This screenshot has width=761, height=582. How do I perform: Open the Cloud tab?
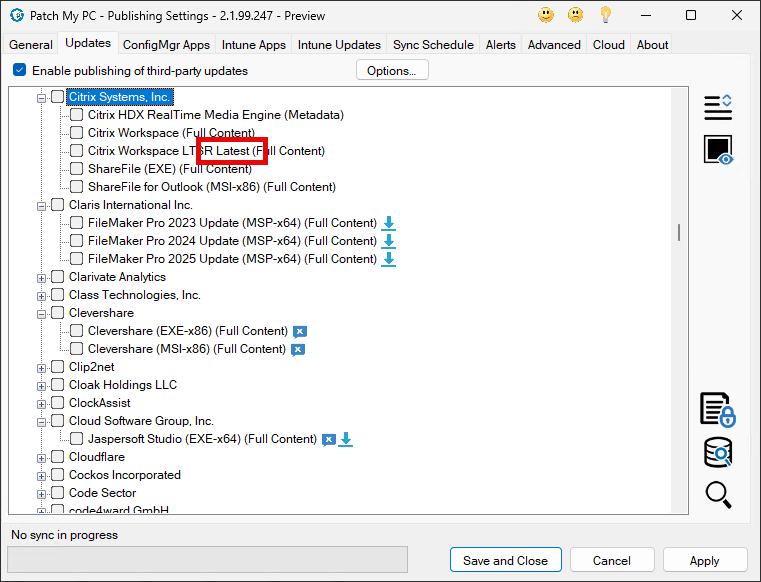pyautogui.click(x=608, y=45)
